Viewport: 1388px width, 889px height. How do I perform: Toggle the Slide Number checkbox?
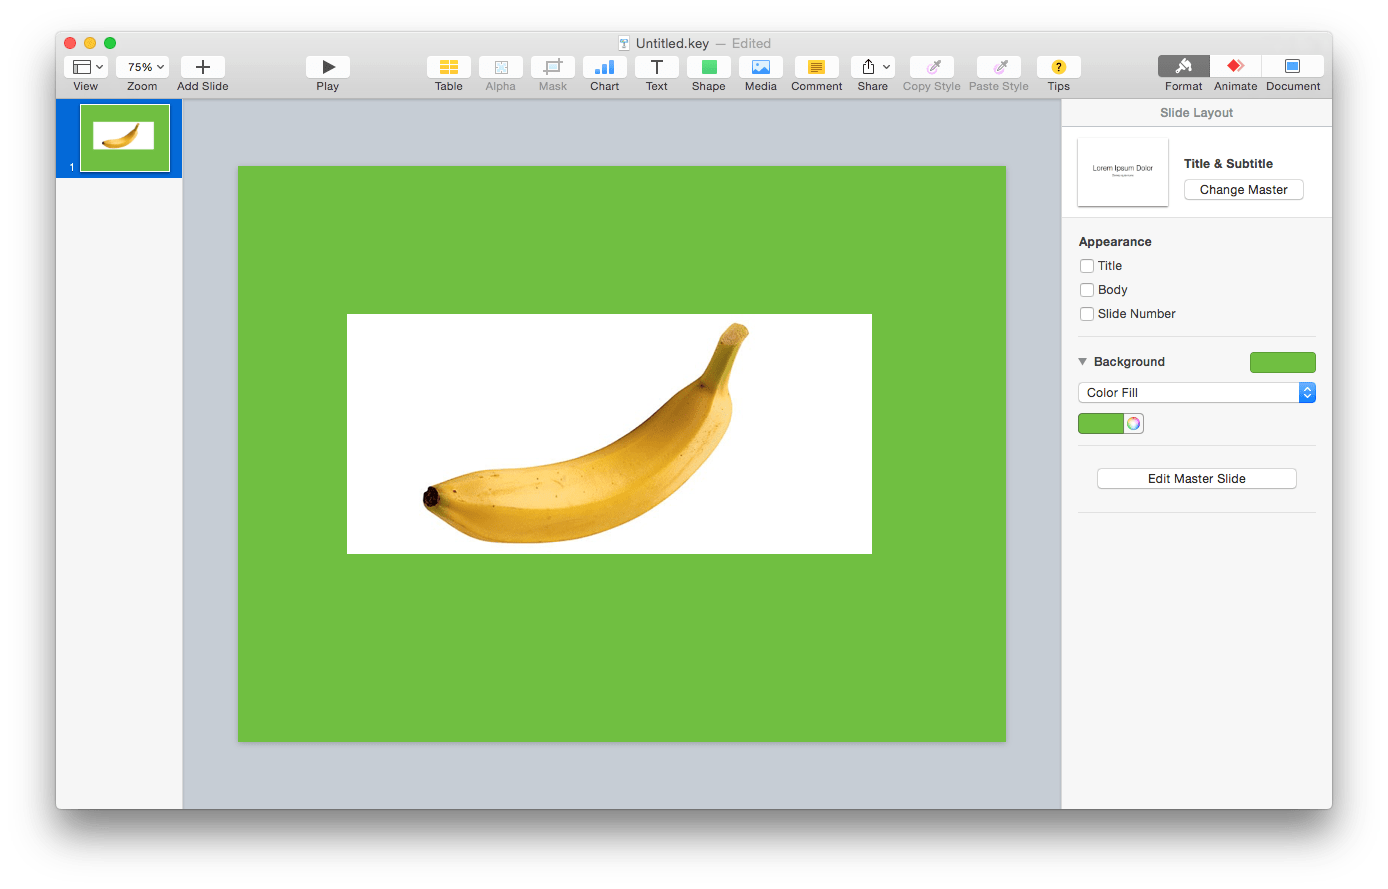click(x=1087, y=314)
